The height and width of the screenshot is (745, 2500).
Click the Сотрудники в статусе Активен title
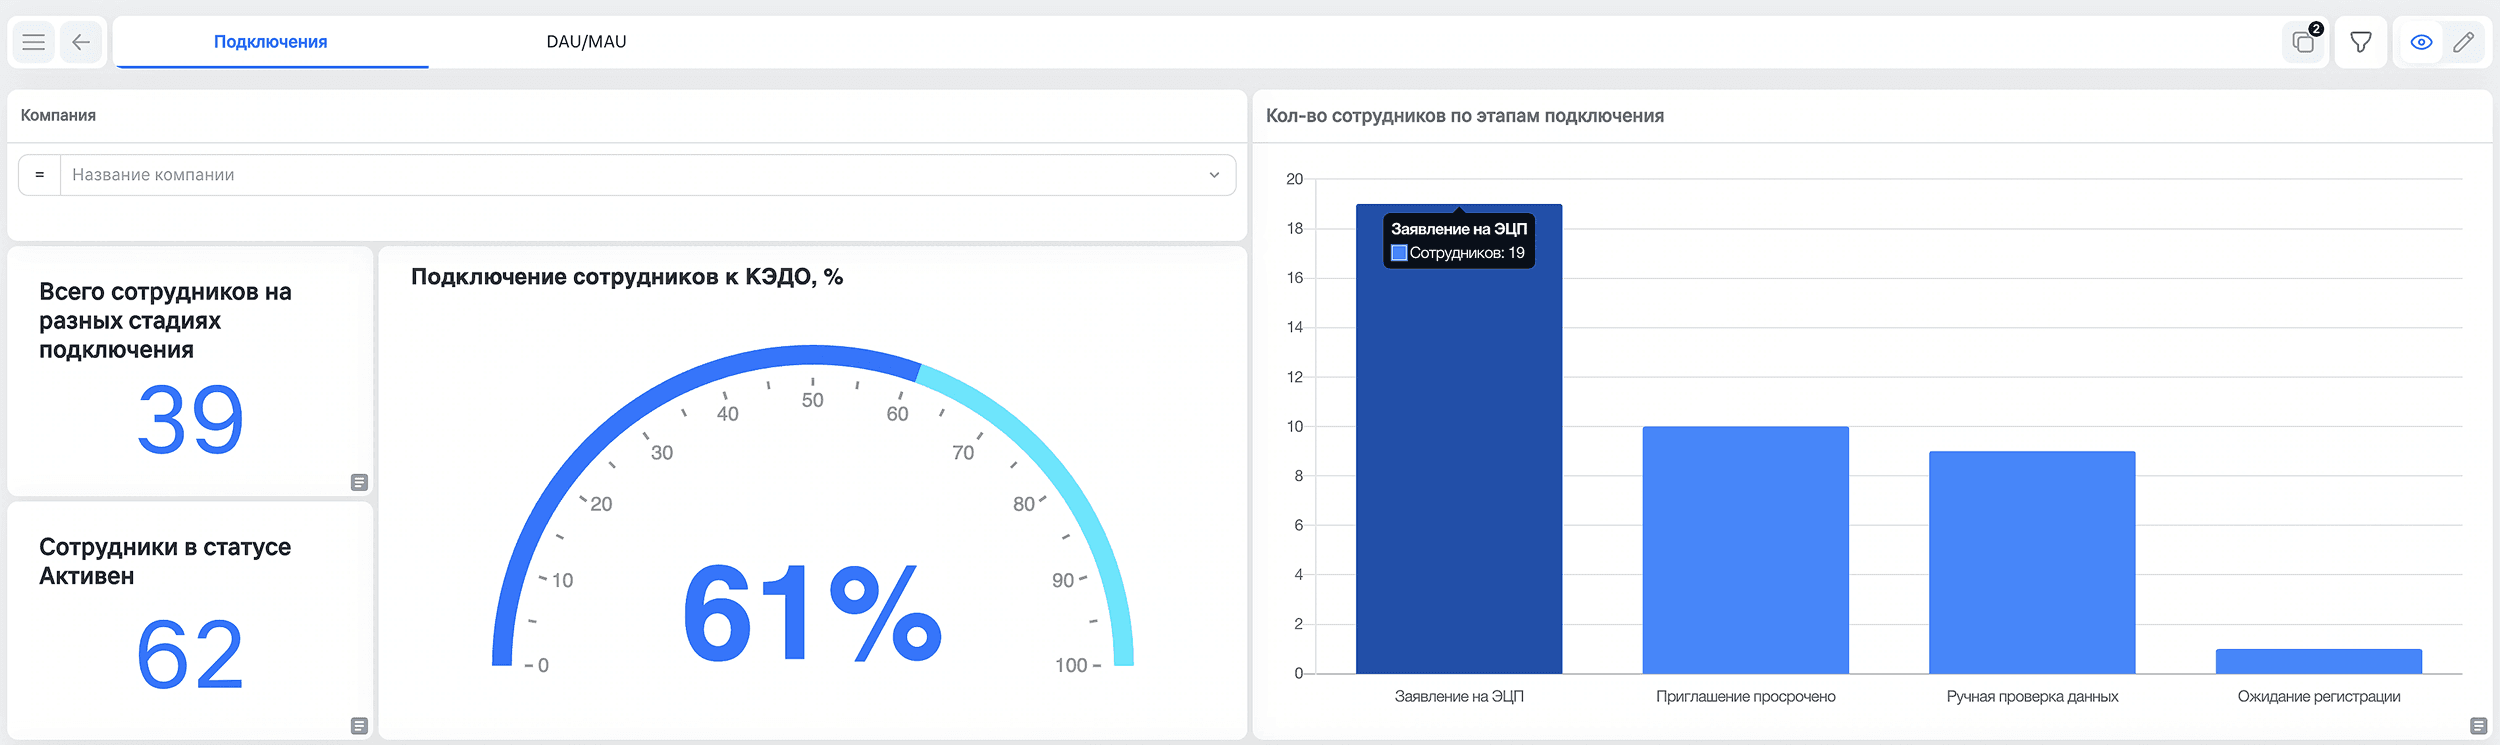[165, 561]
